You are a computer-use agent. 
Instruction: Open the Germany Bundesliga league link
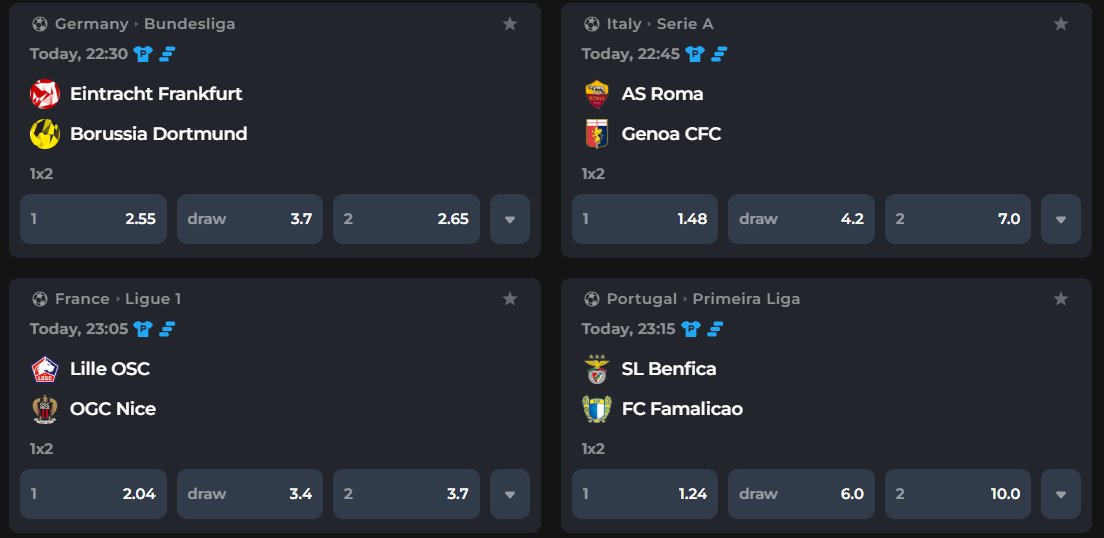[189, 24]
